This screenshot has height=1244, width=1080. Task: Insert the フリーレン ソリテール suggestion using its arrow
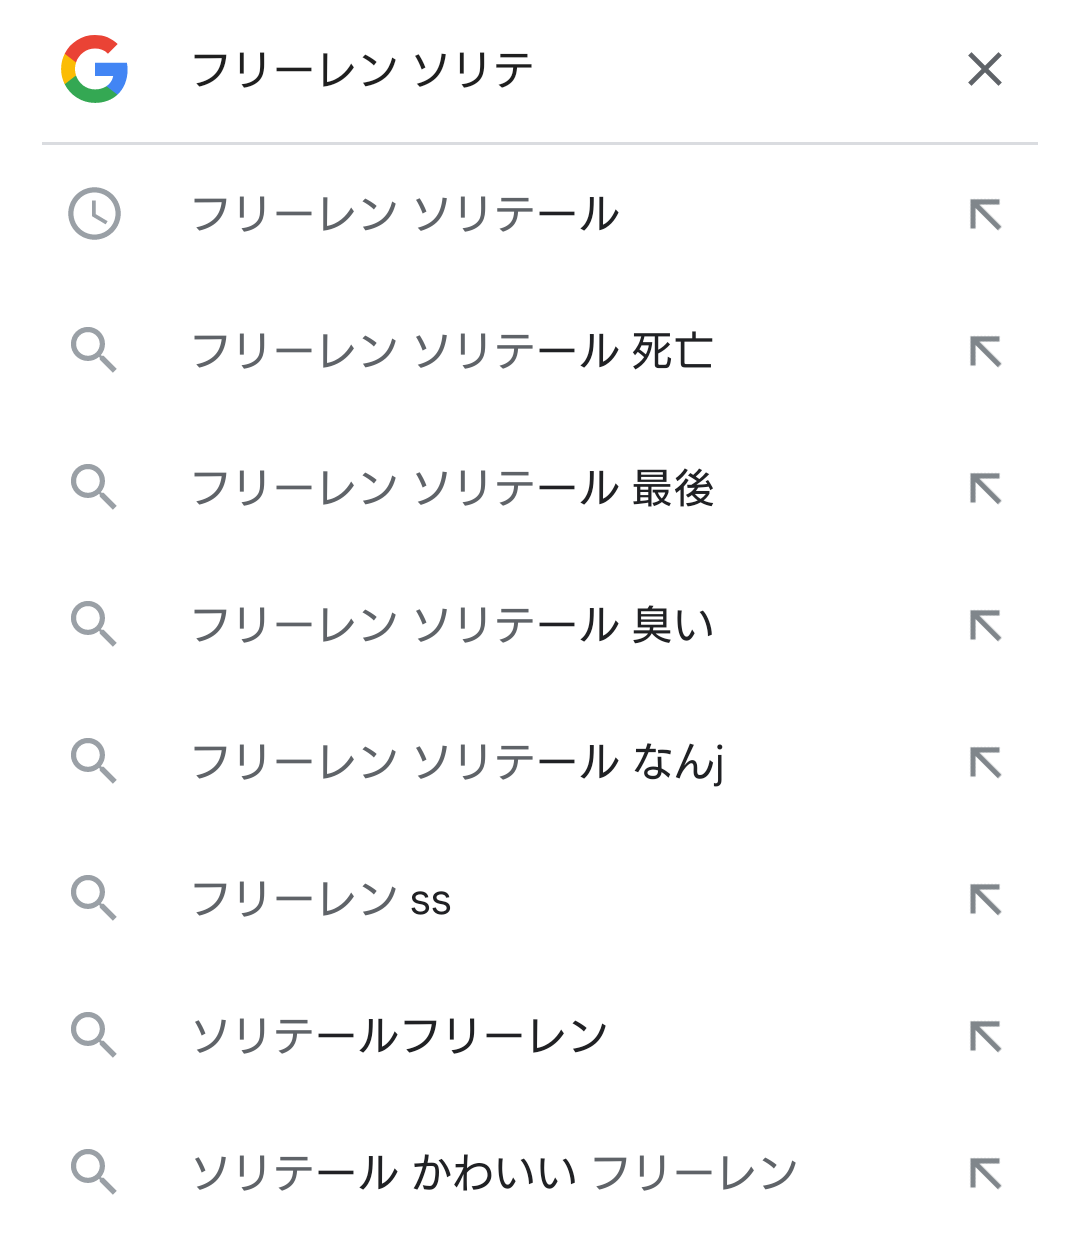985,214
